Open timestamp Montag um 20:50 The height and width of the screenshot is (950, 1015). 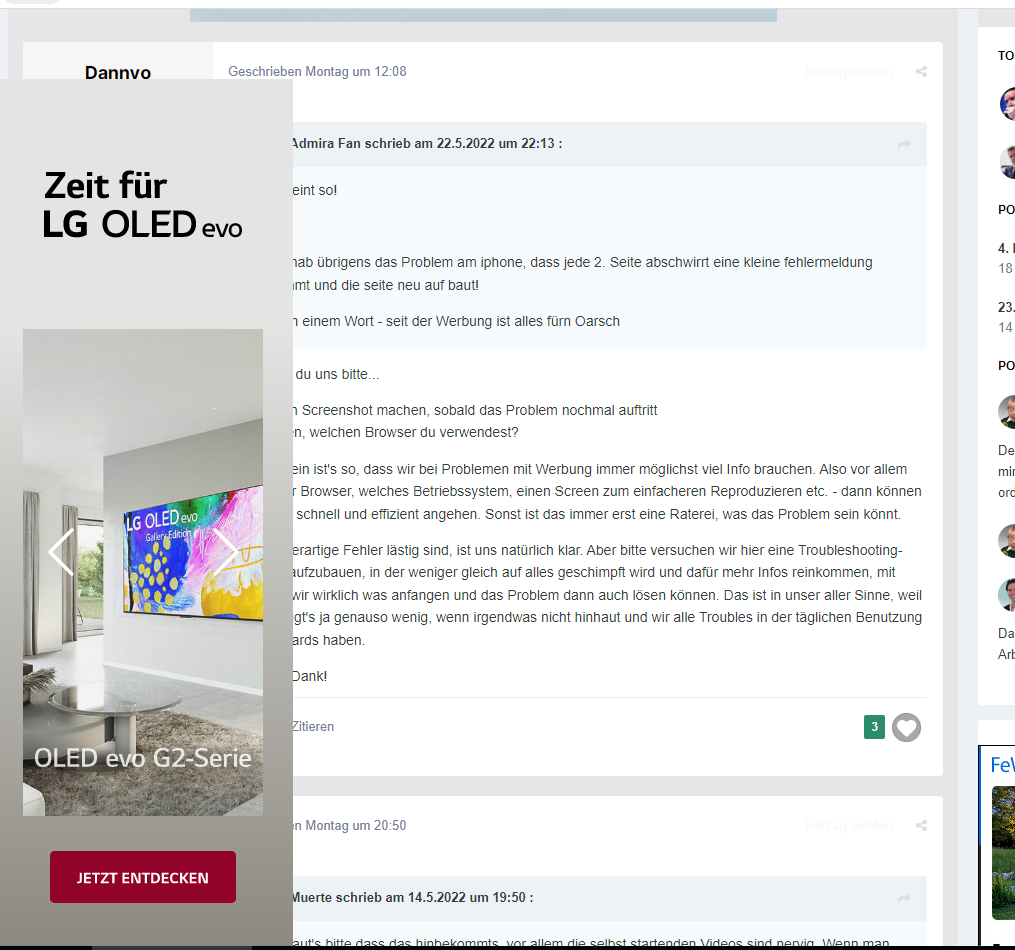pos(350,826)
